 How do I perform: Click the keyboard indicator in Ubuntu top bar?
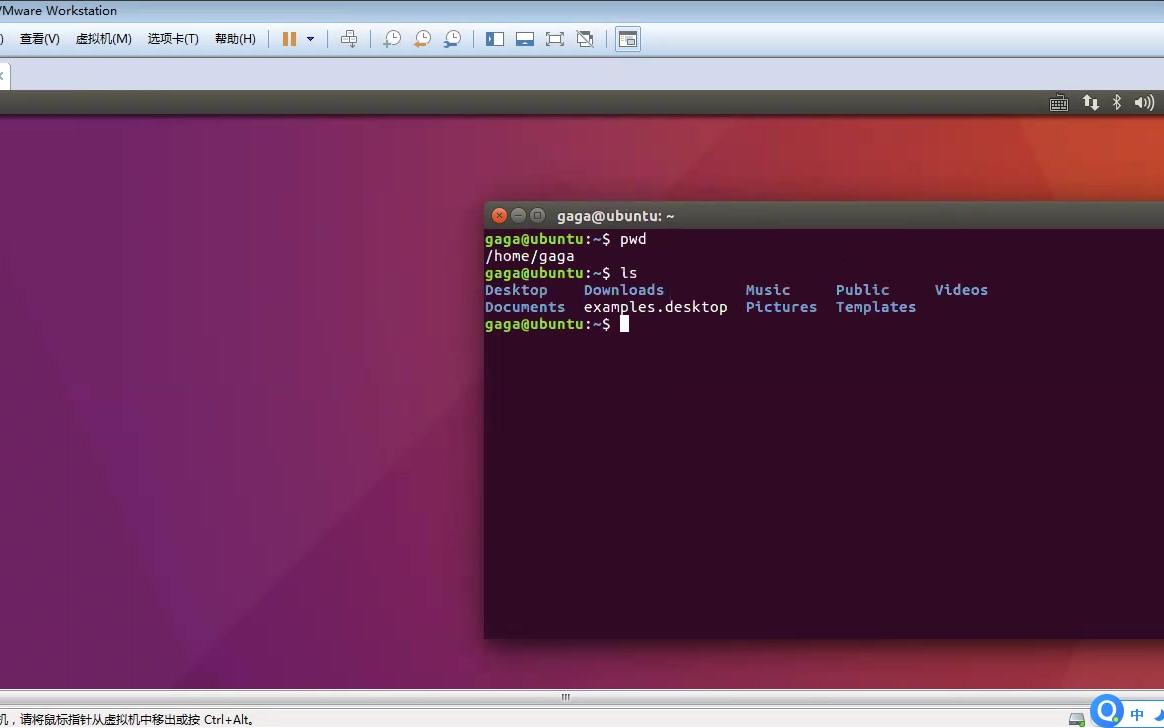(x=1059, y=102)
